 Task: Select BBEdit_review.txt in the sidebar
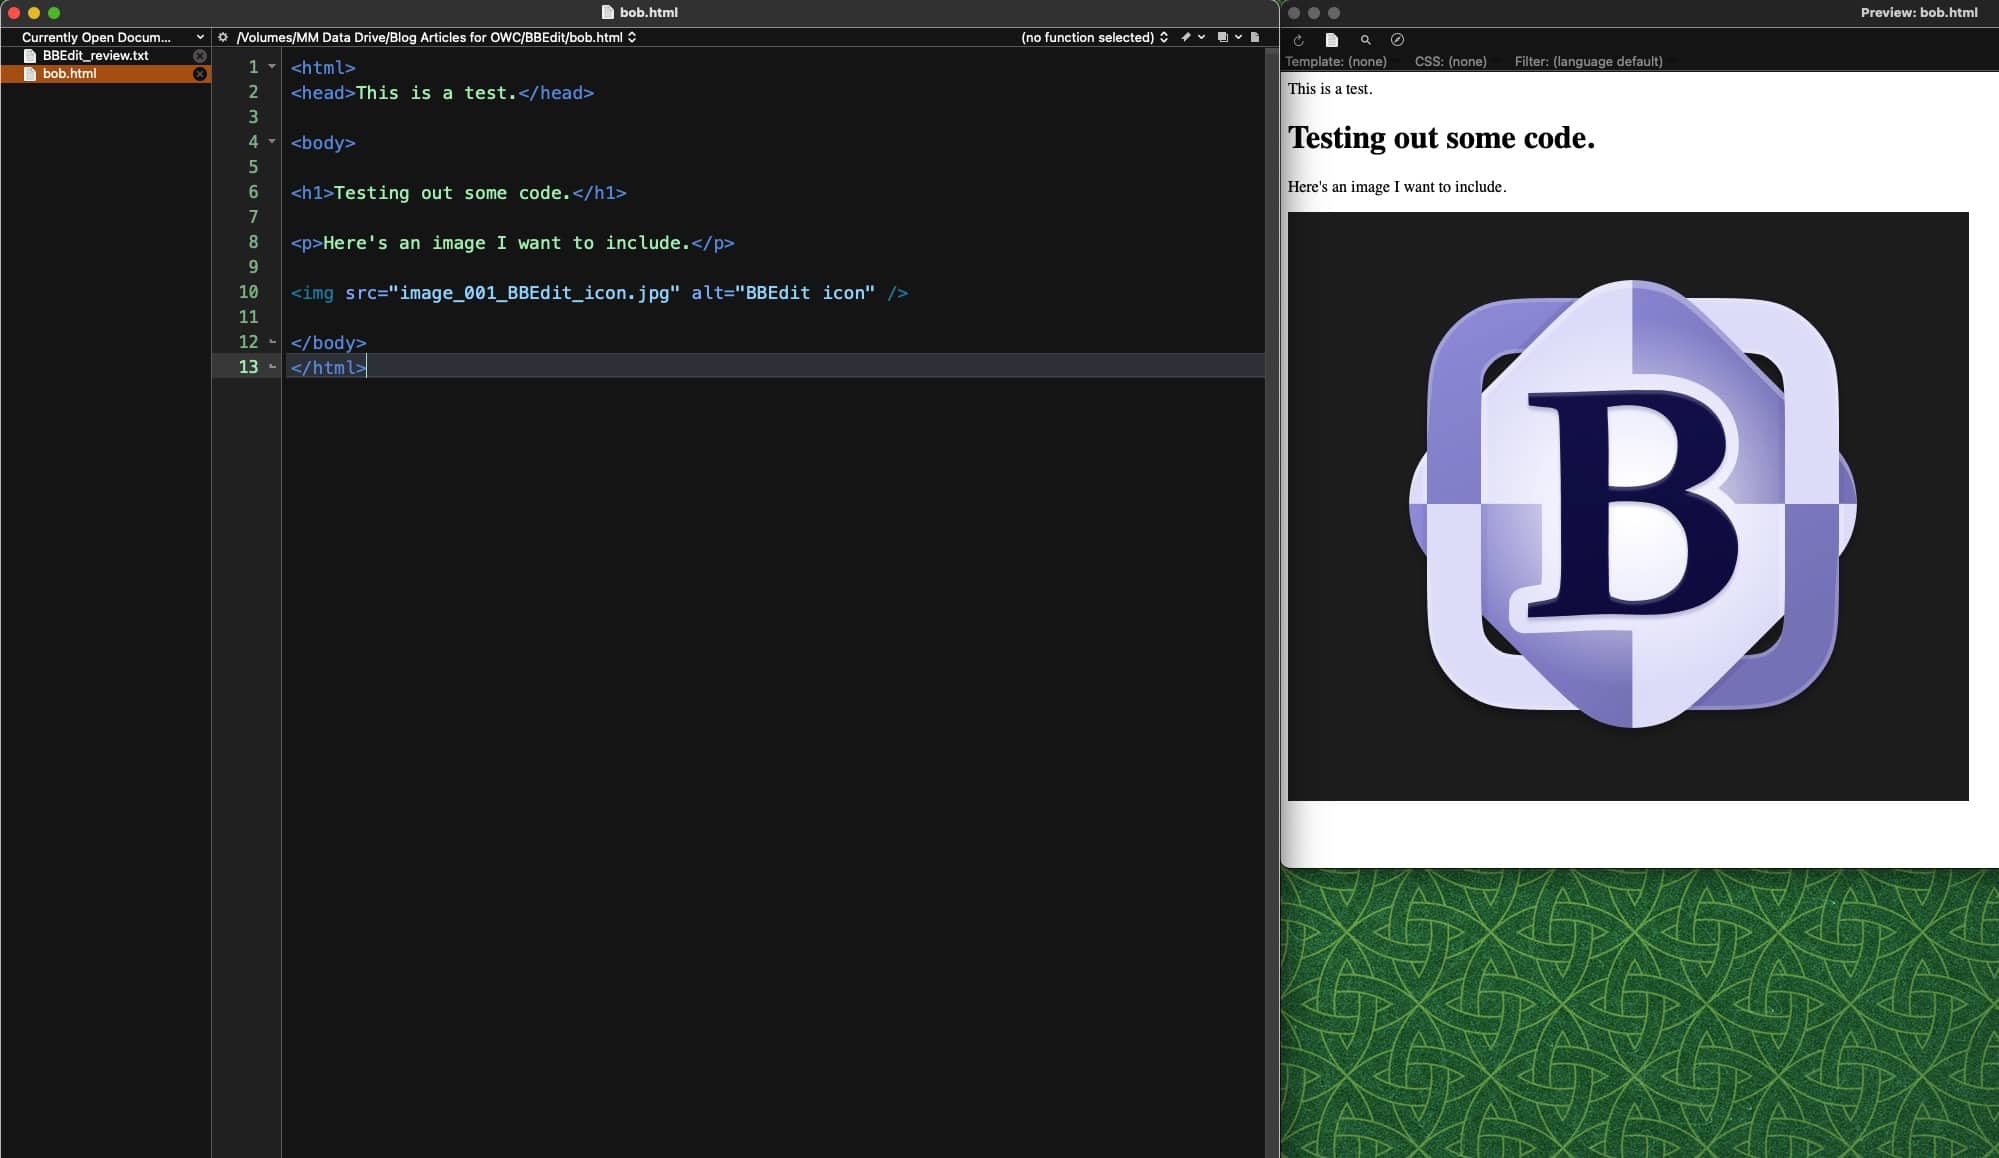95,56
